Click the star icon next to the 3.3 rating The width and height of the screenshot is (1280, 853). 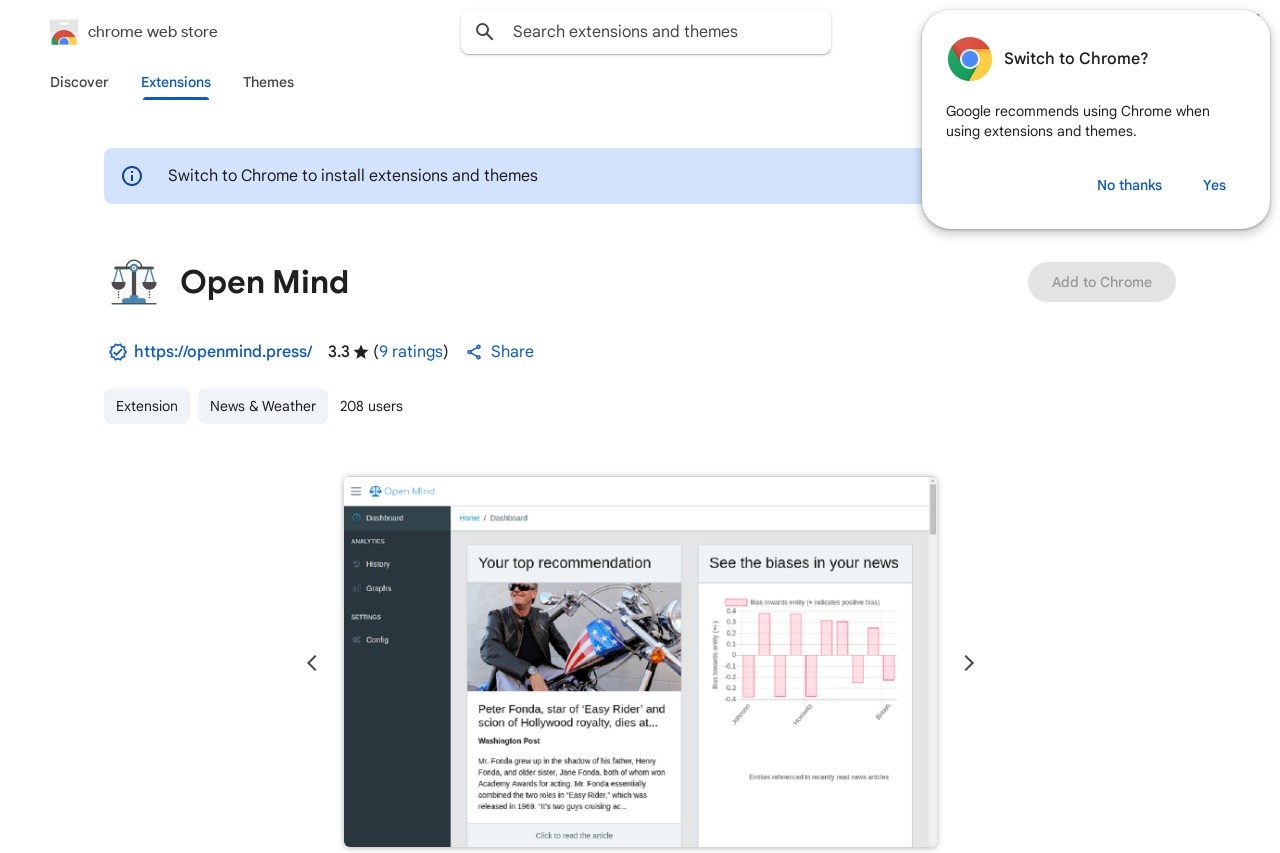[361, 352]
